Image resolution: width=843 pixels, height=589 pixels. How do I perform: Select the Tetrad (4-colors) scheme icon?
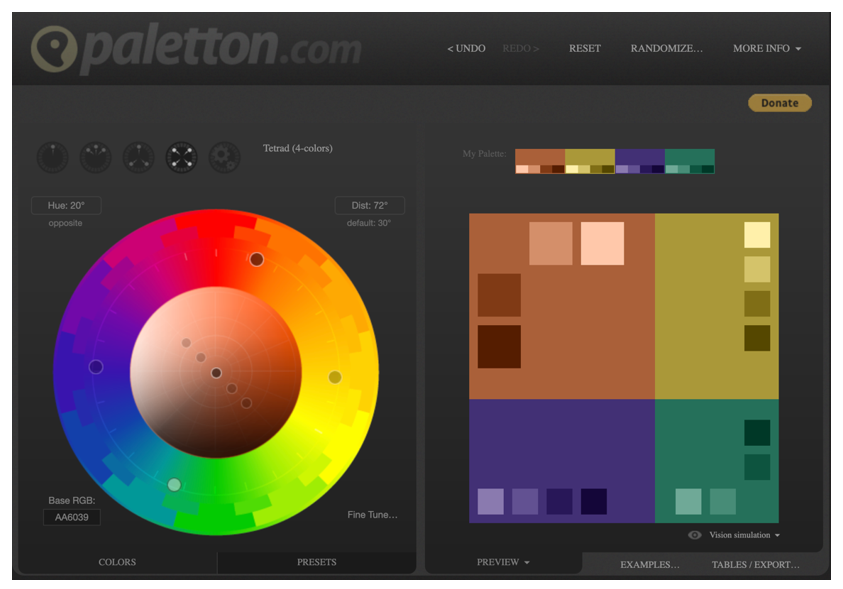tap(181, 158)
